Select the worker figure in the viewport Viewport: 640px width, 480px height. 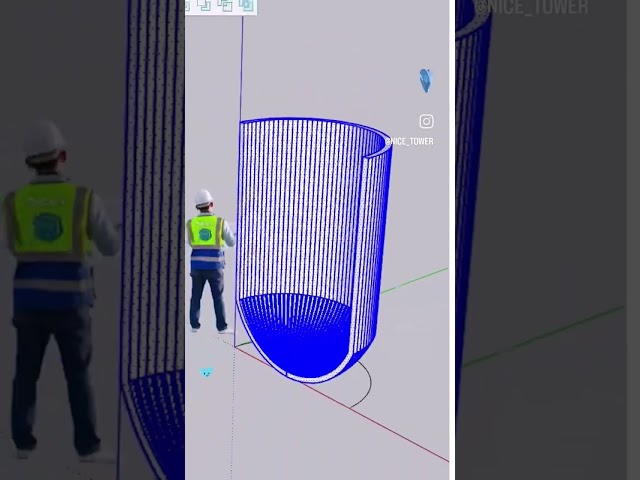pos(210,261)
